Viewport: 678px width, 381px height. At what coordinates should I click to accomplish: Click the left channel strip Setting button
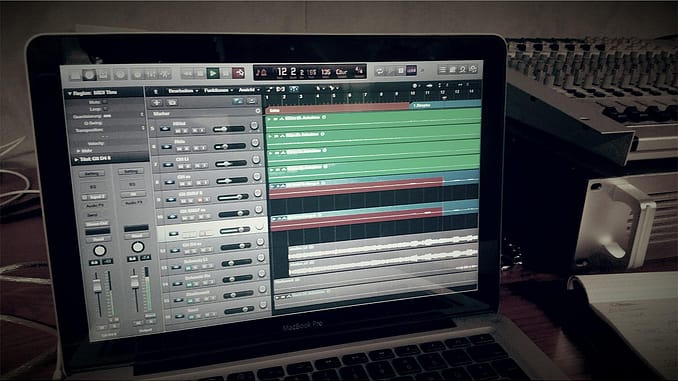pos(91,173)
